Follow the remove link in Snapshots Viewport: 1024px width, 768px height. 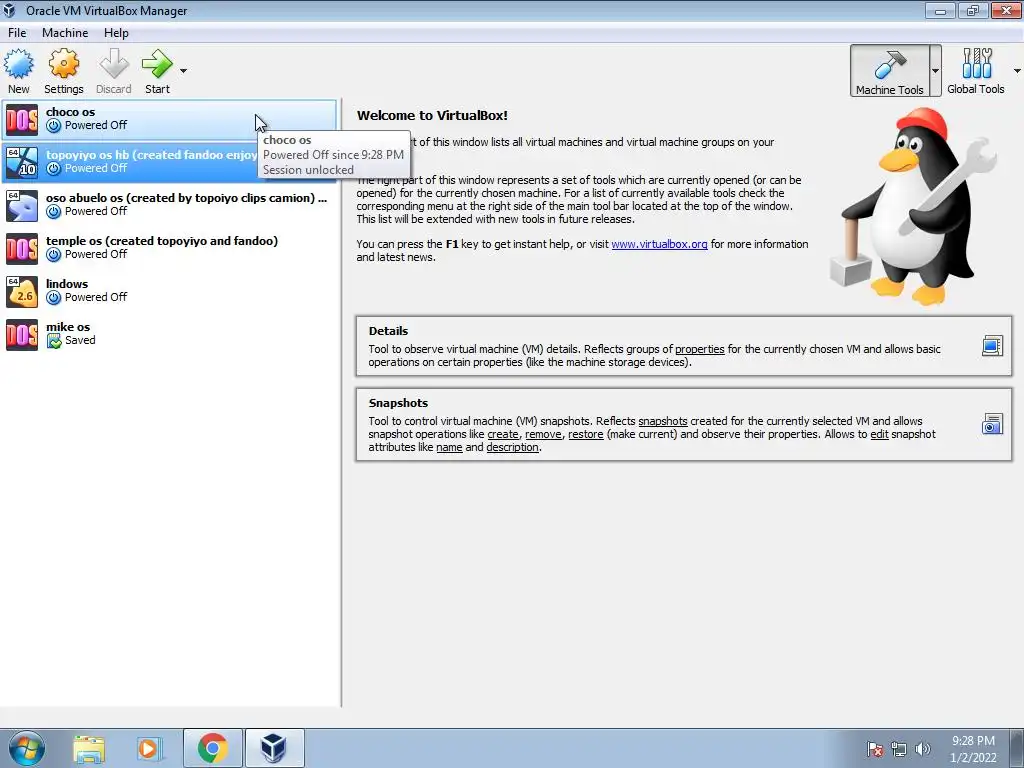point(543,434)
